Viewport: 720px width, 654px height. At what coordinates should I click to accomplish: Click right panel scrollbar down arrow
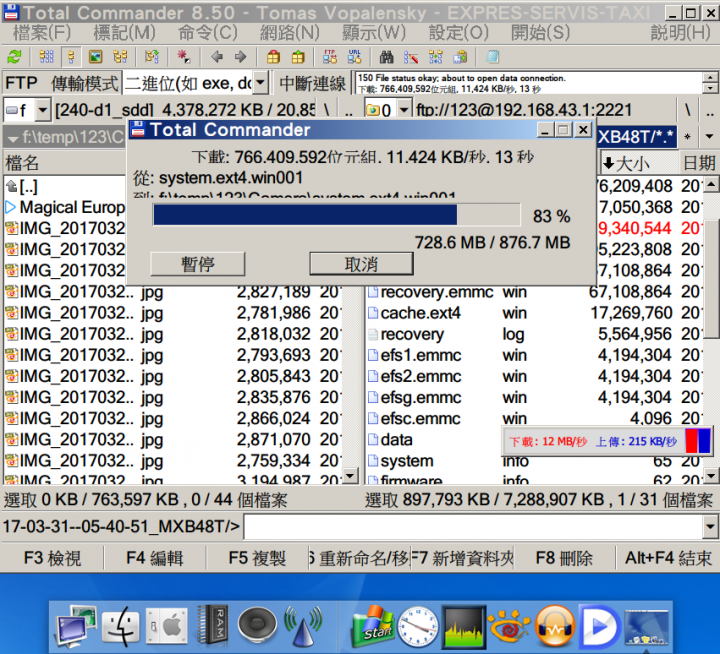click(x=711, y=476)
